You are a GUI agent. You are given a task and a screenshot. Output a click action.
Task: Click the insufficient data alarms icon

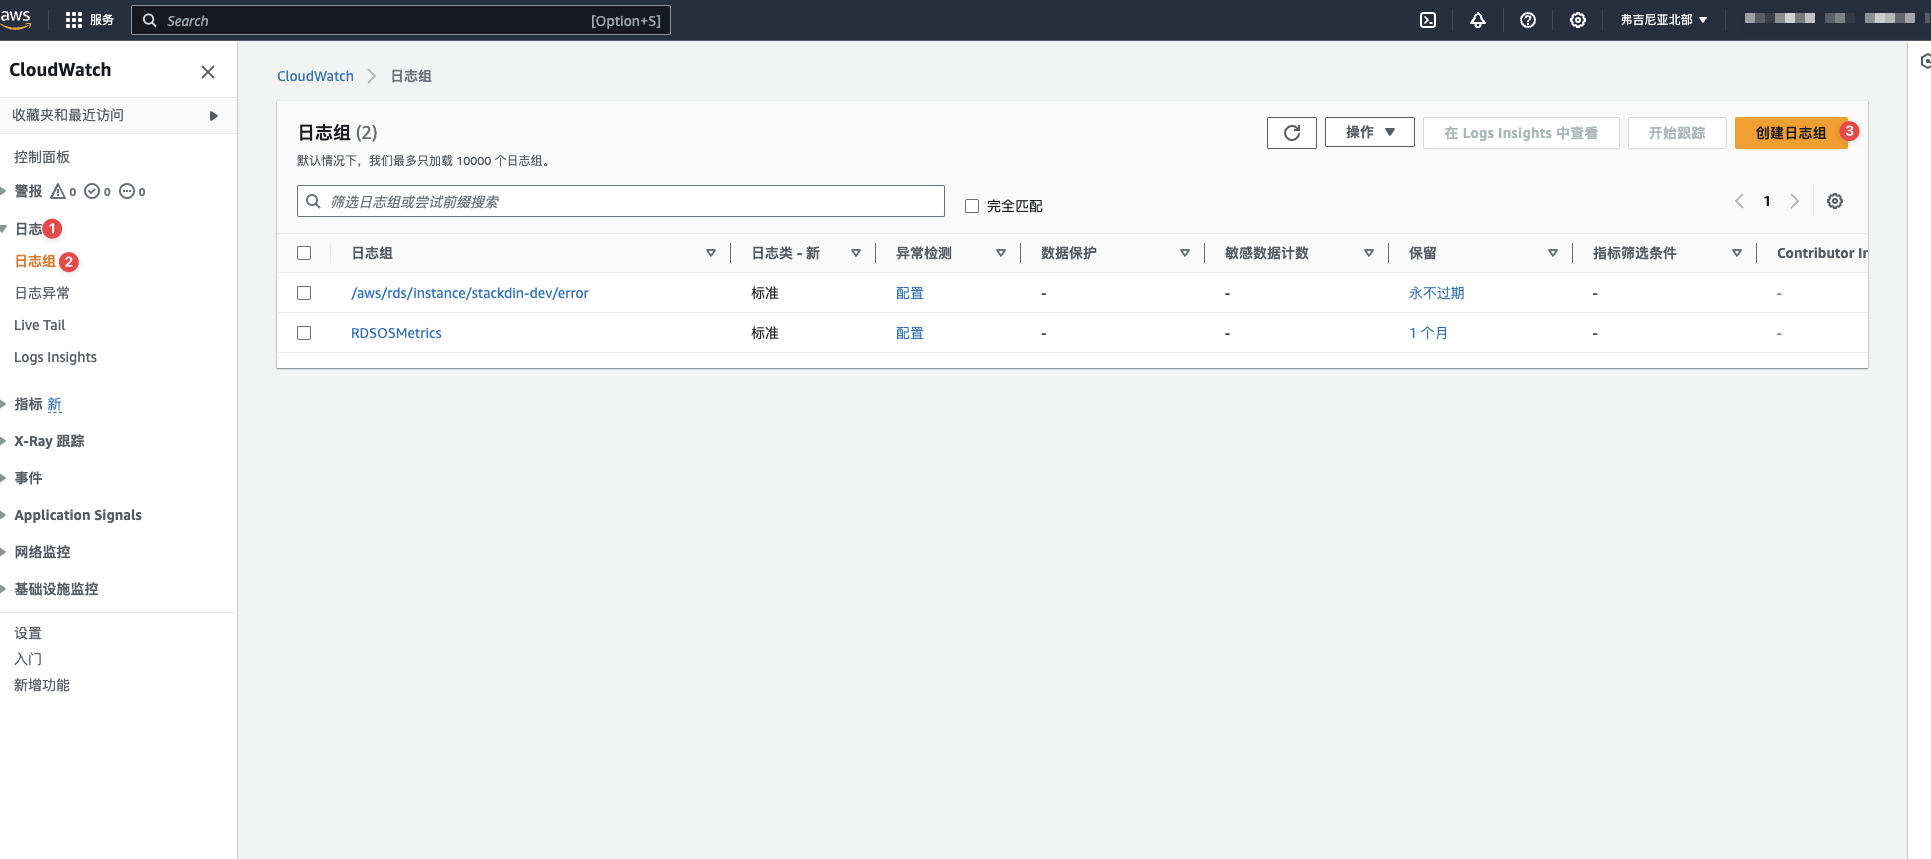(x=127, y=191)
